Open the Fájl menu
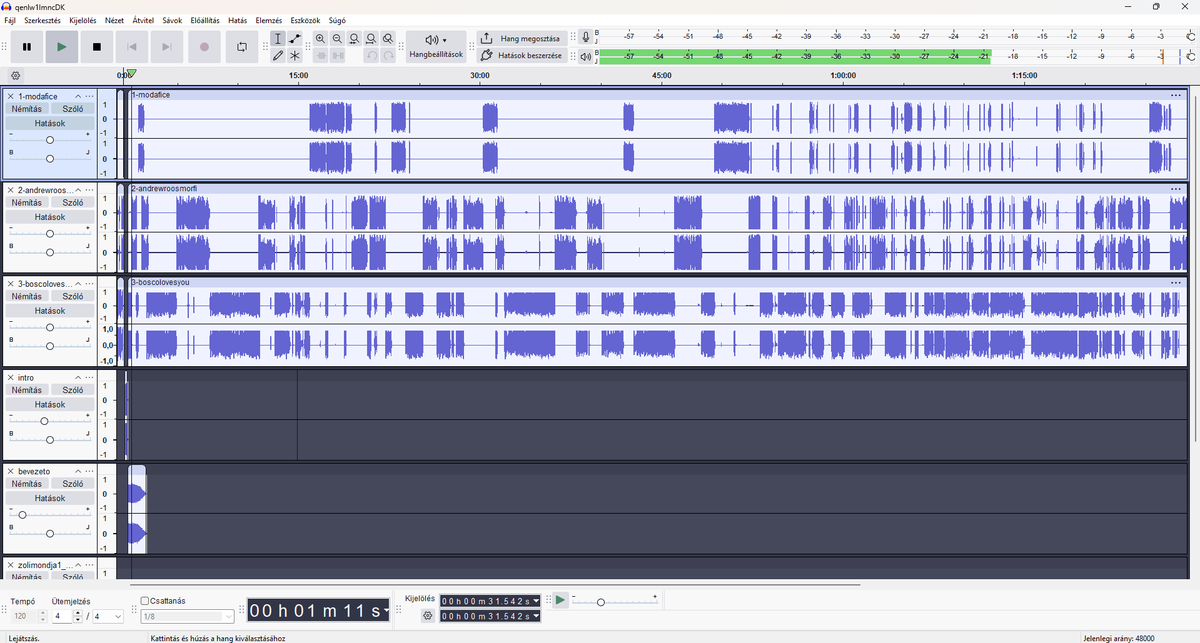This screenshot has width=1200, height=643. (x=10, y=20)
